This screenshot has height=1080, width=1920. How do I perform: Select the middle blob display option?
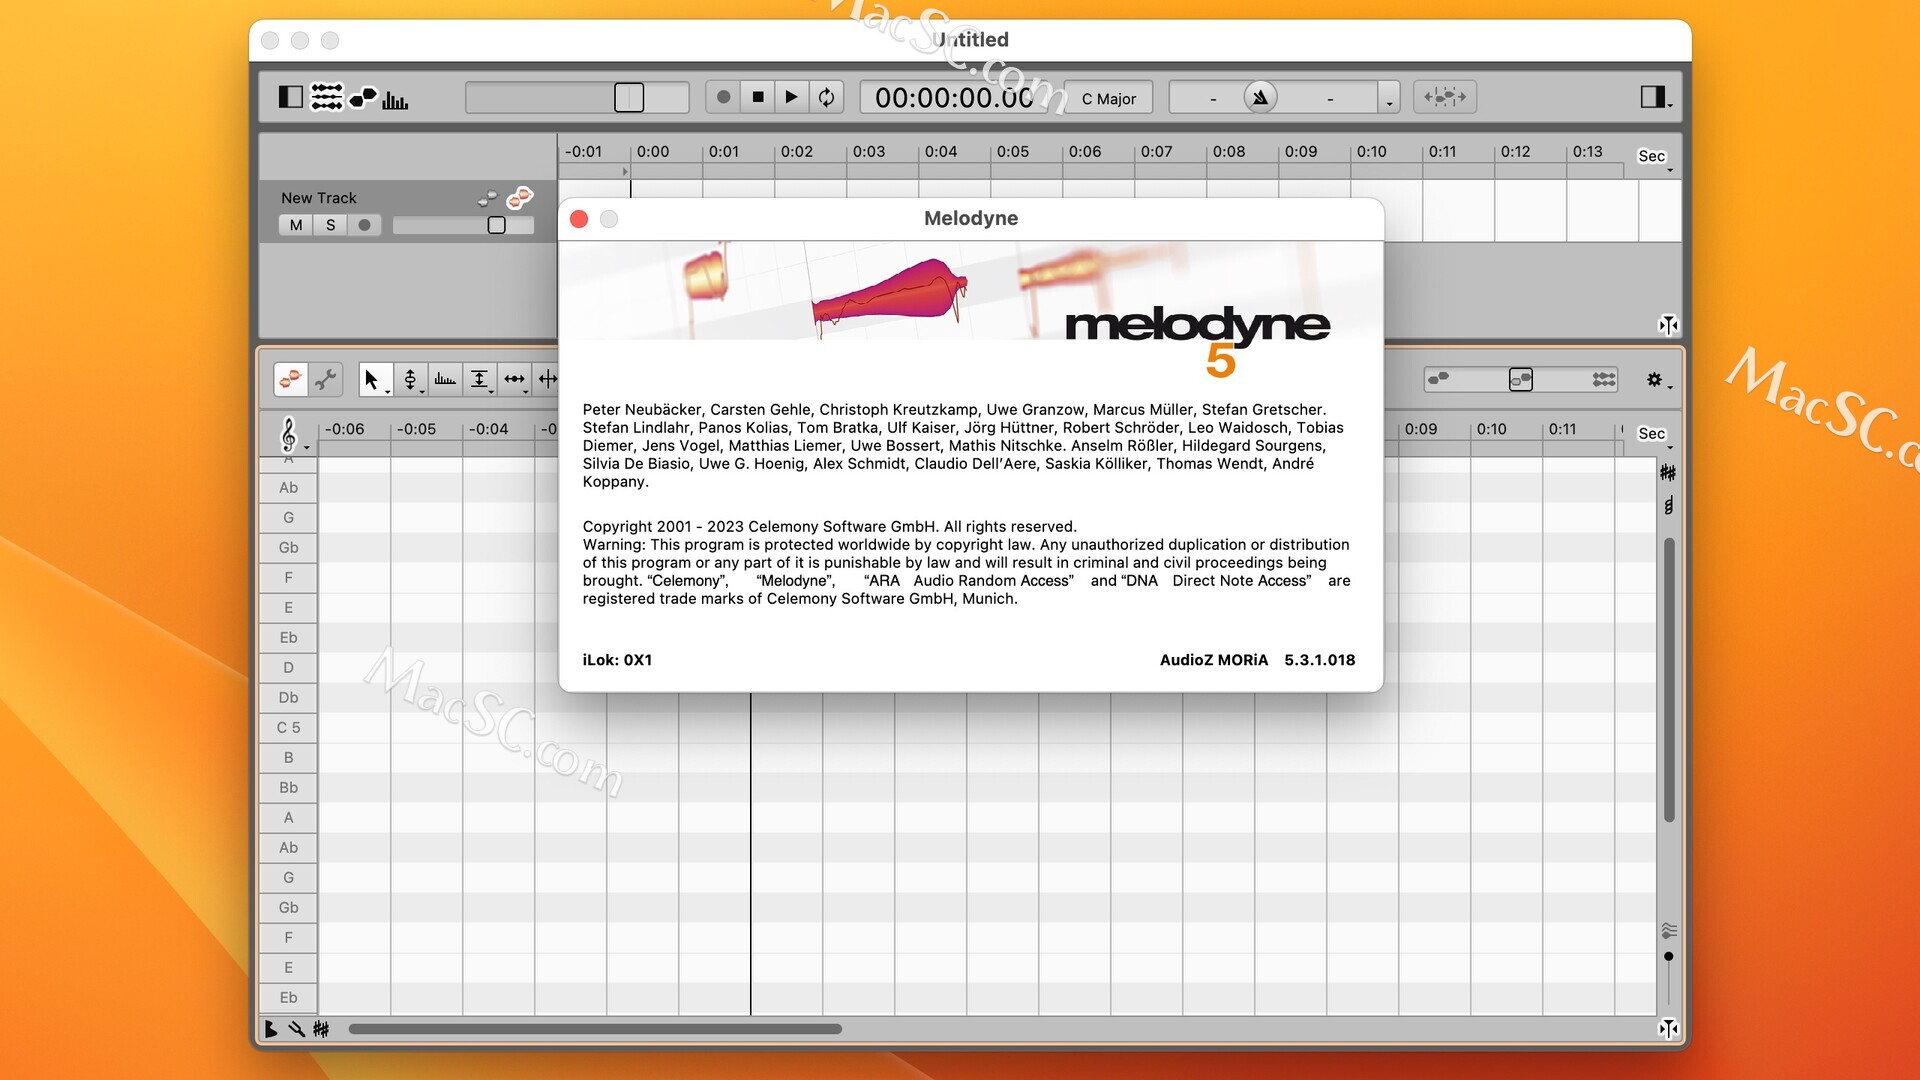point(1520,379)
